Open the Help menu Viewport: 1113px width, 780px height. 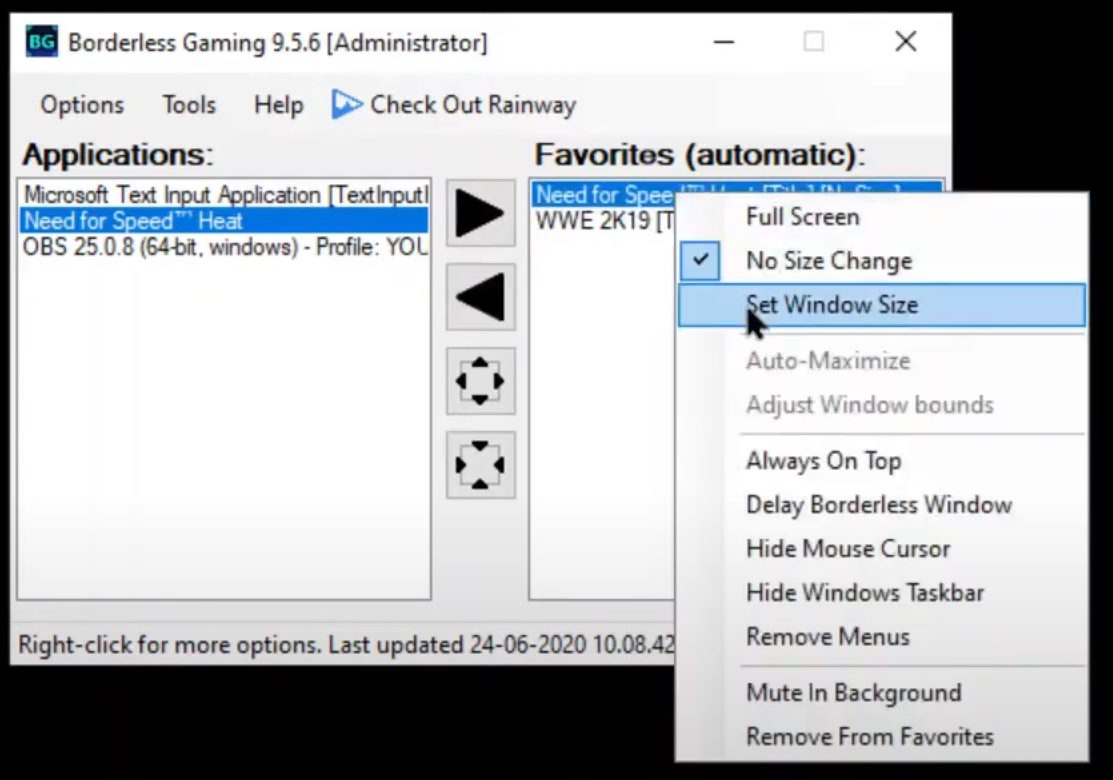[278, 105]
